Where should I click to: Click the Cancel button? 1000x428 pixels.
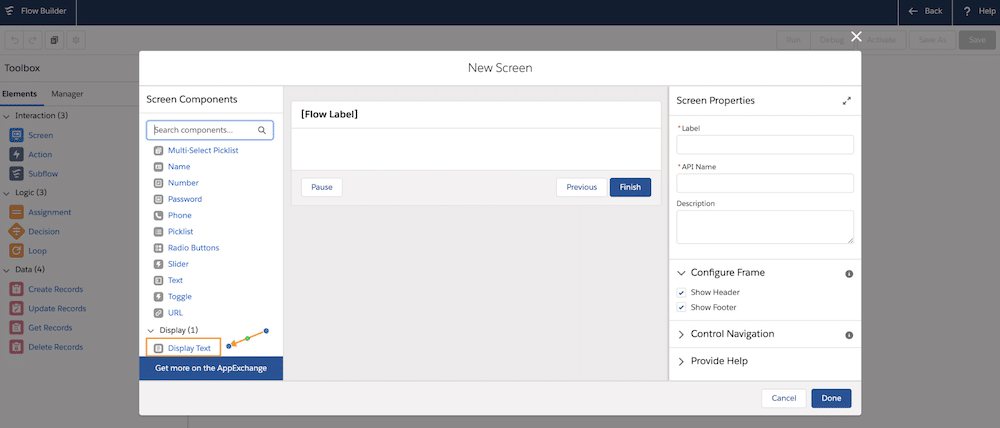click(x=784, y=398)
